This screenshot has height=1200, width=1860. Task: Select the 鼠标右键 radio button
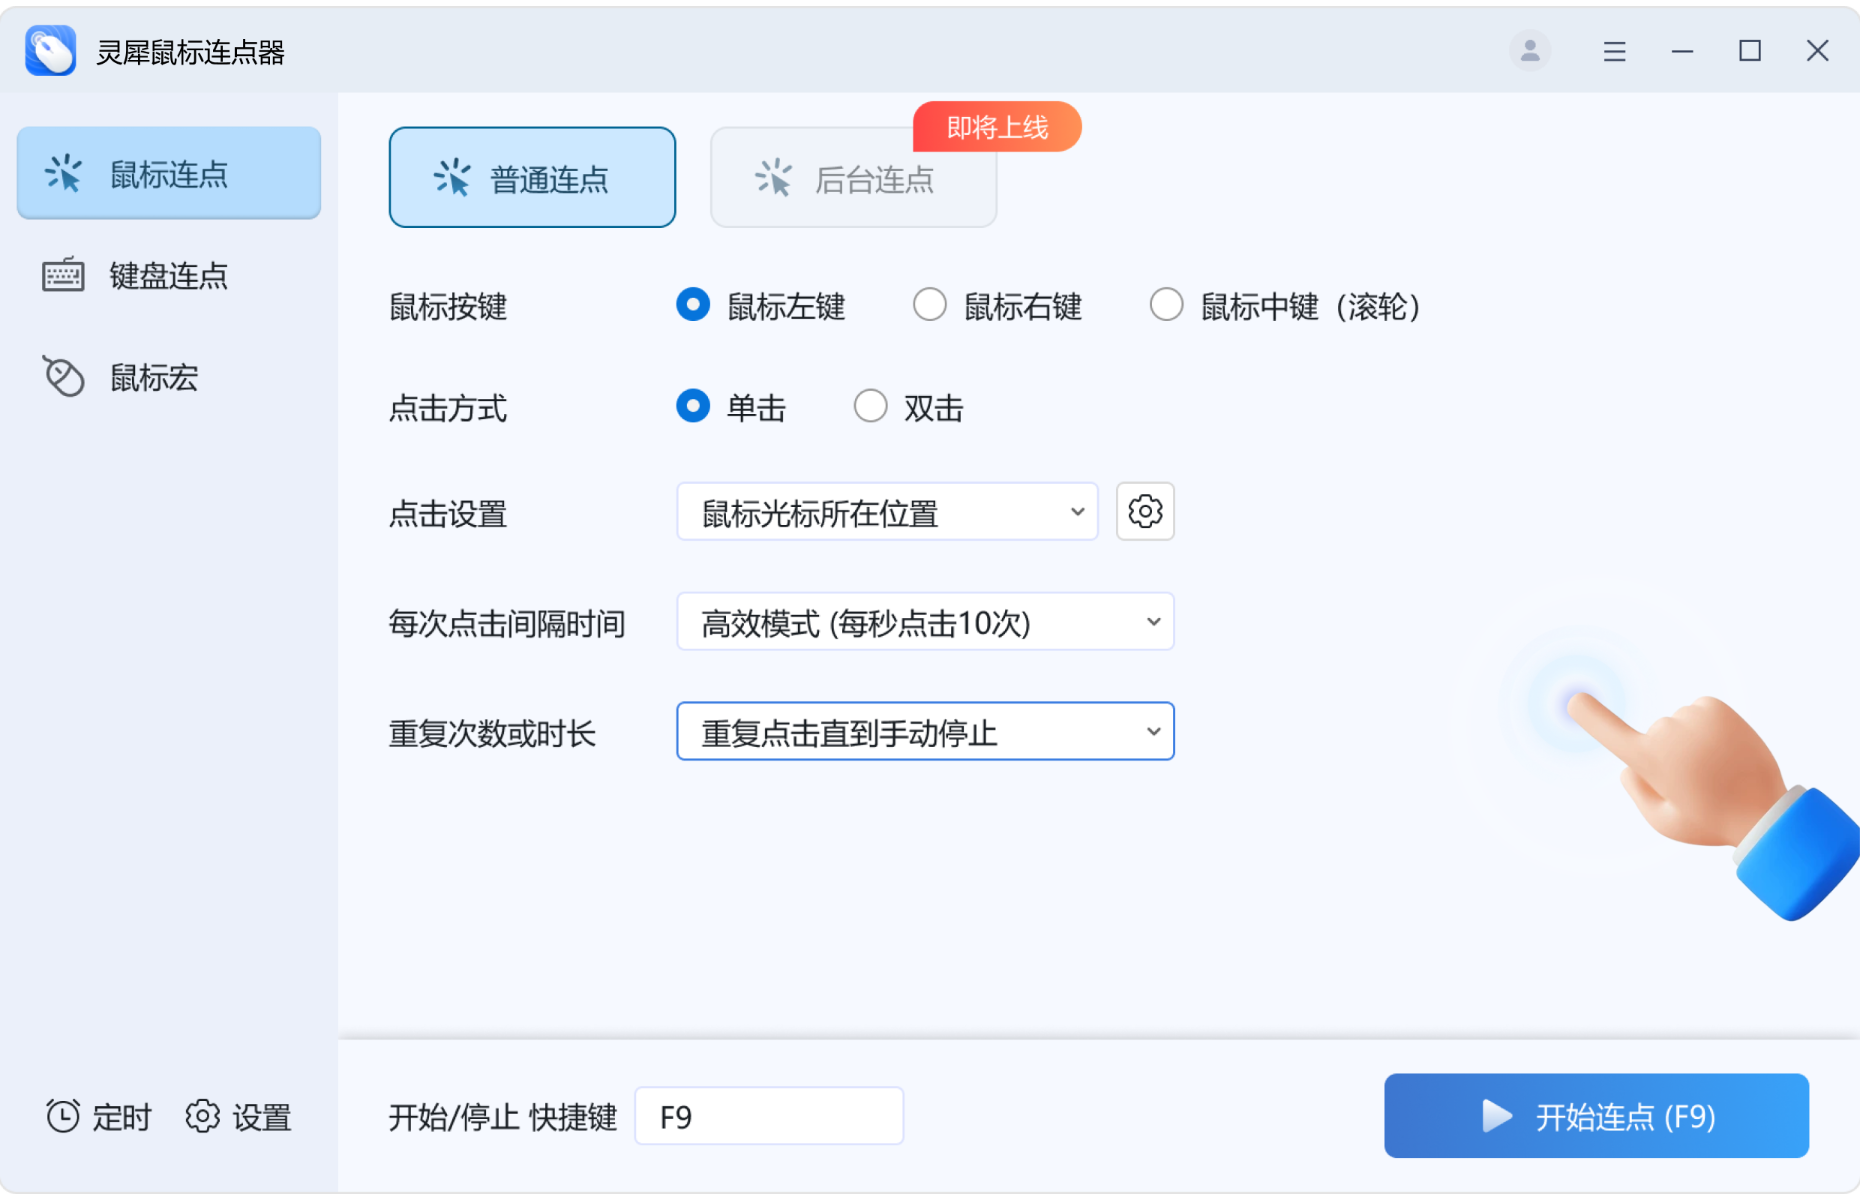coord(930,305)
